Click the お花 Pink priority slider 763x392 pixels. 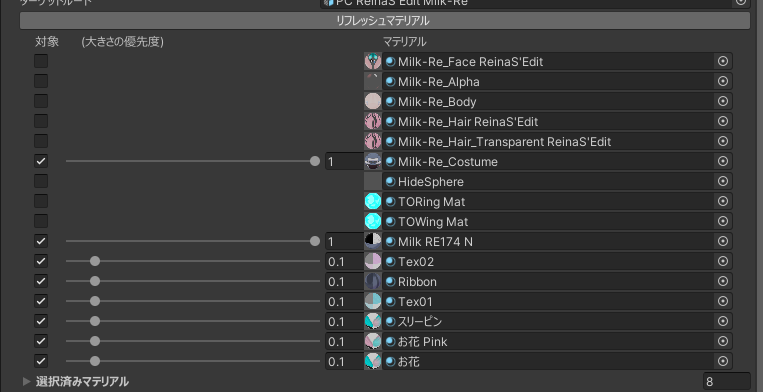(193, 341)
